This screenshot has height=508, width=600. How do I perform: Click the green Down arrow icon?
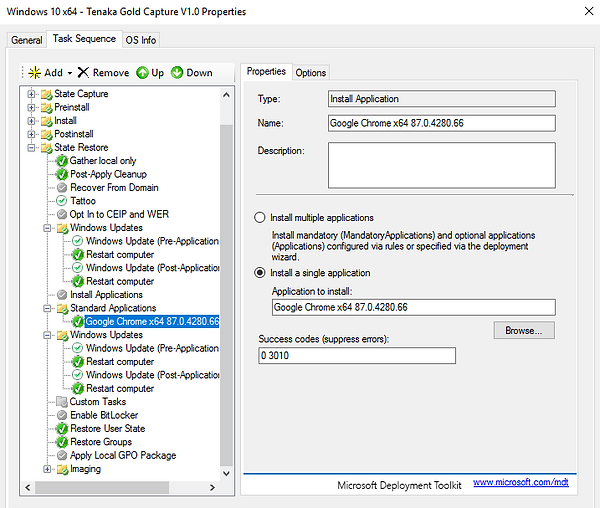[x=177, y=73]
